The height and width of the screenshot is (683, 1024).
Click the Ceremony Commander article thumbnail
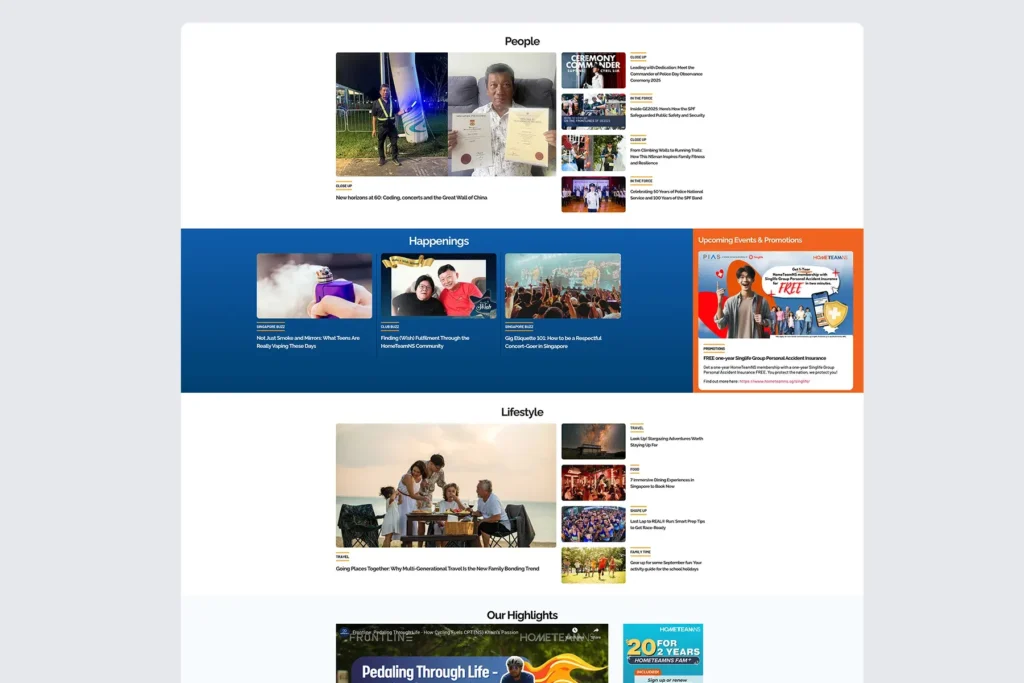(593, 70)
